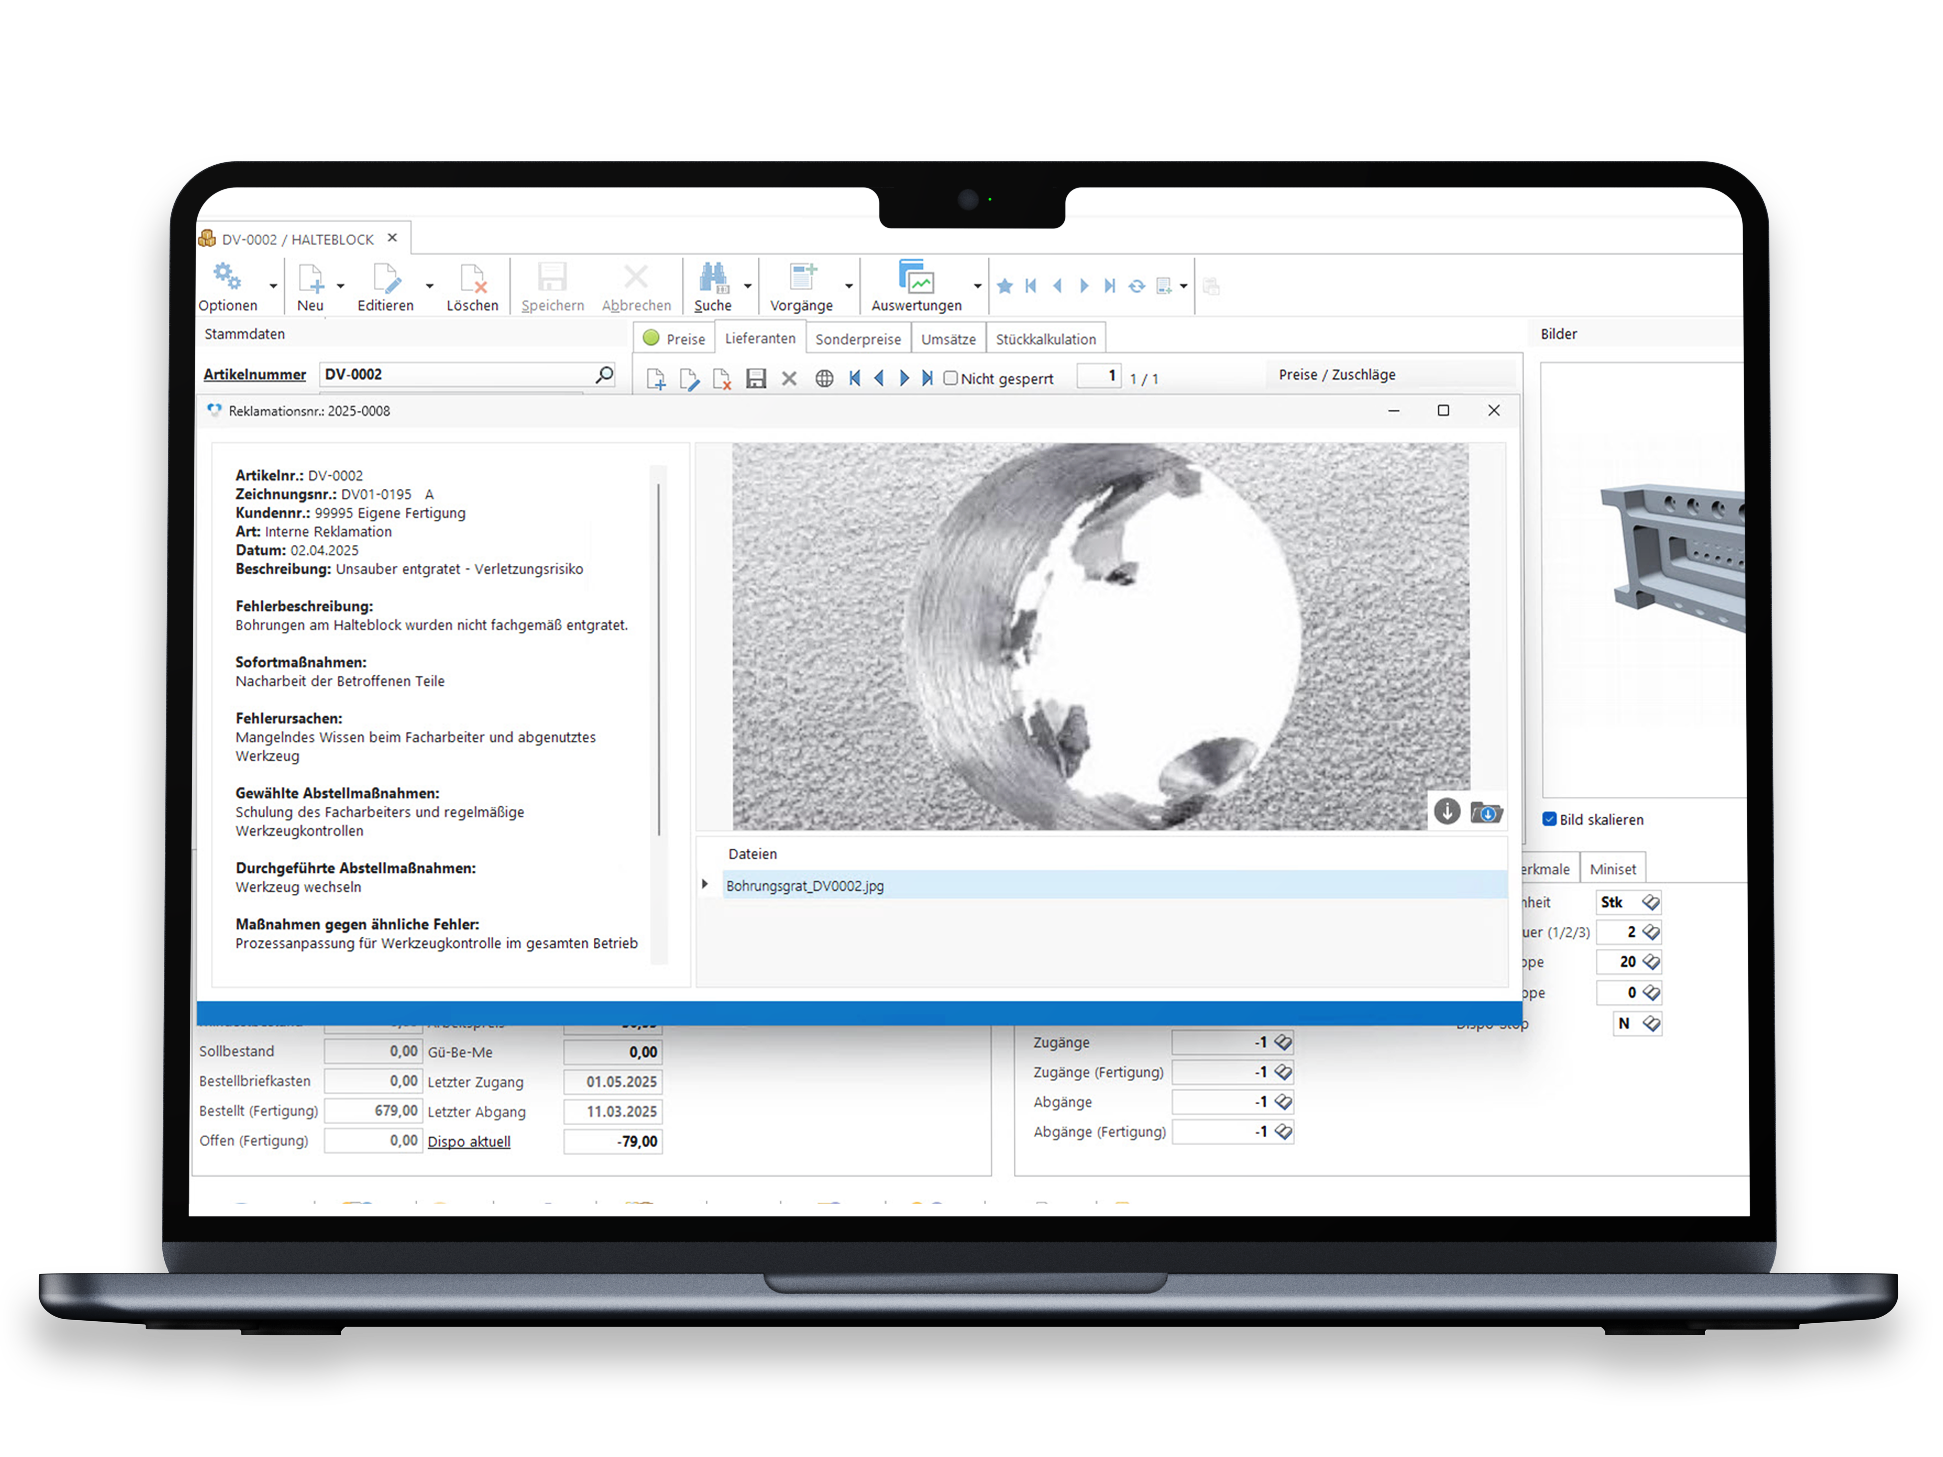This screenshot has width=1943, height=1457.
Task: Expand the Auswertungen dropdown arrow
Action: tap(977, 286)
